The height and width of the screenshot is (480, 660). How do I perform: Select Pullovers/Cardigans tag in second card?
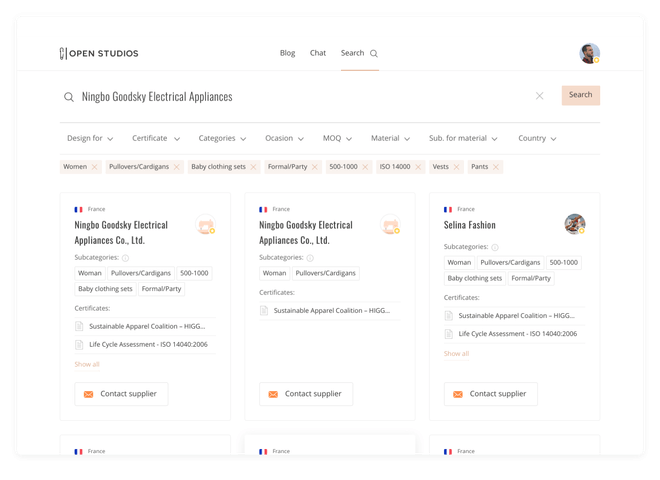pyautogui.click(x=325, y=273)
